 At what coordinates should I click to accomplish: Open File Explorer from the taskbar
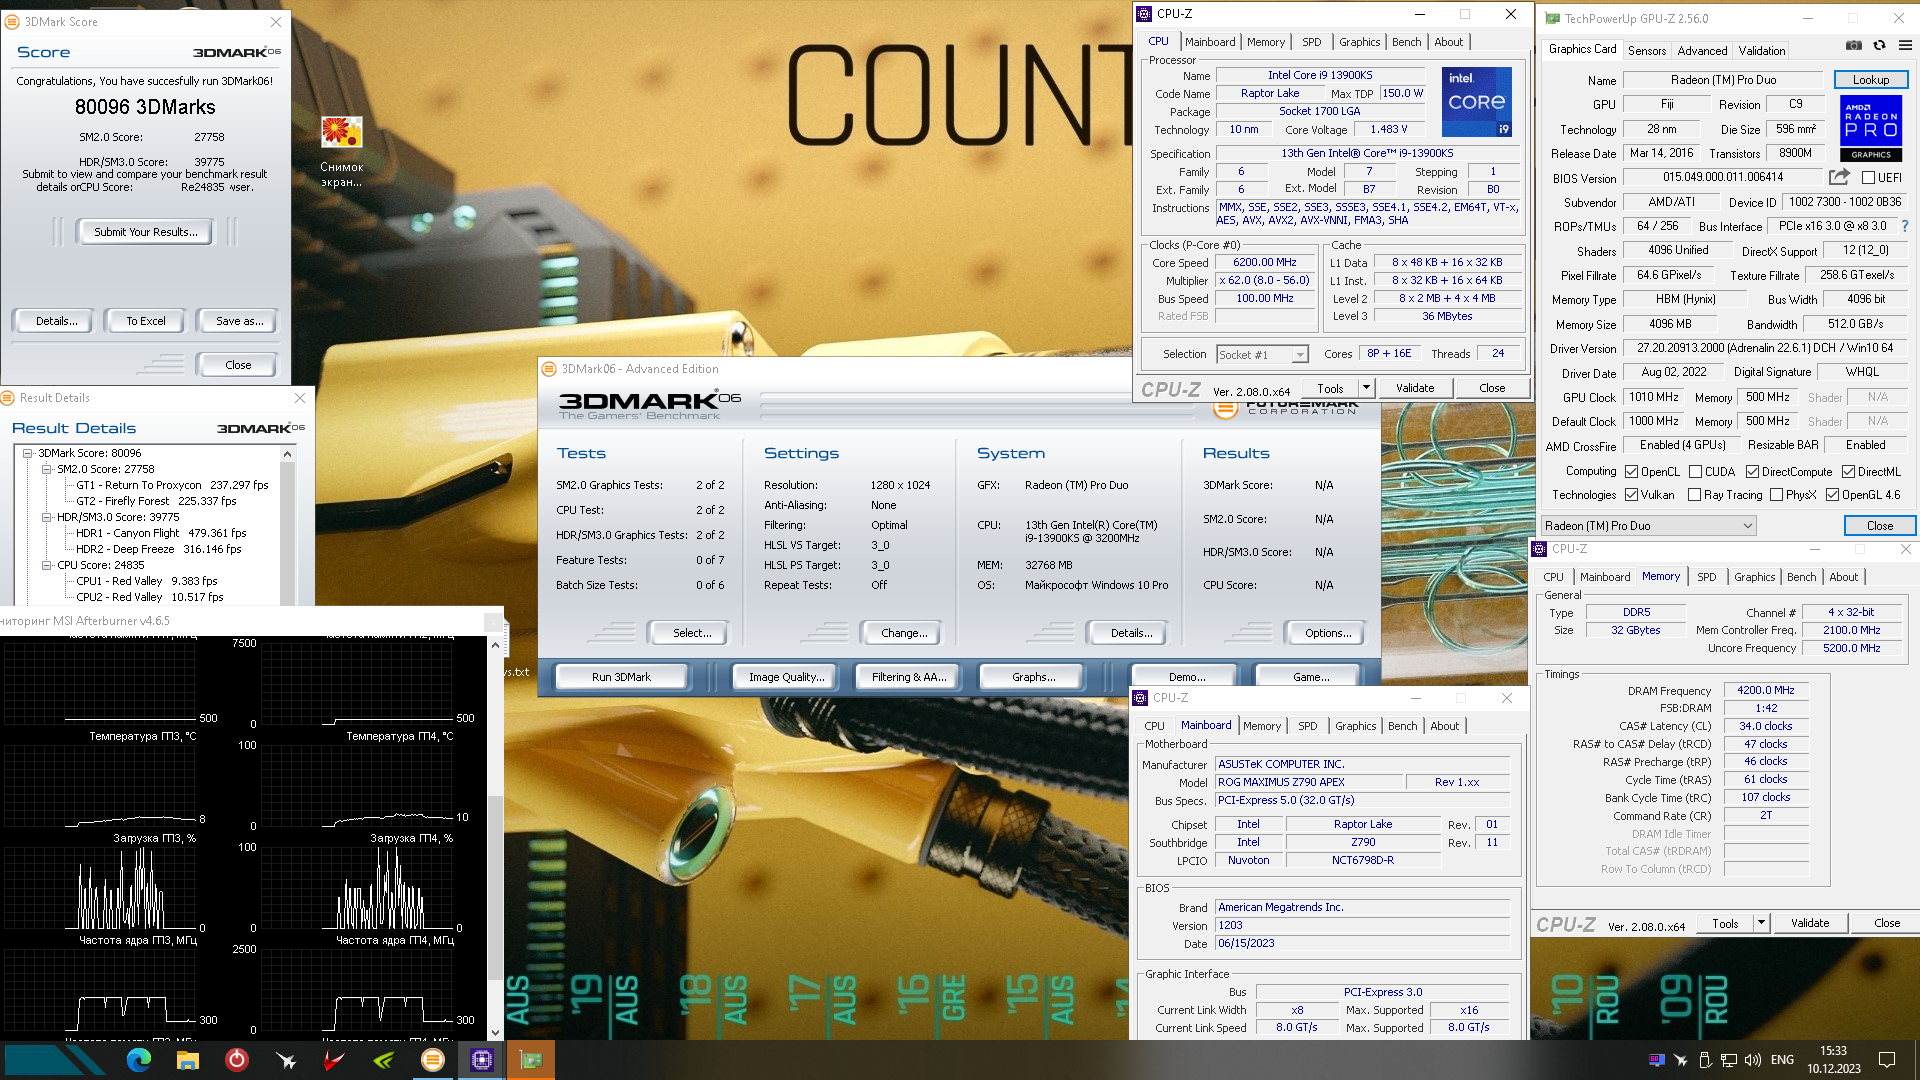click(x=188, y=1060)
